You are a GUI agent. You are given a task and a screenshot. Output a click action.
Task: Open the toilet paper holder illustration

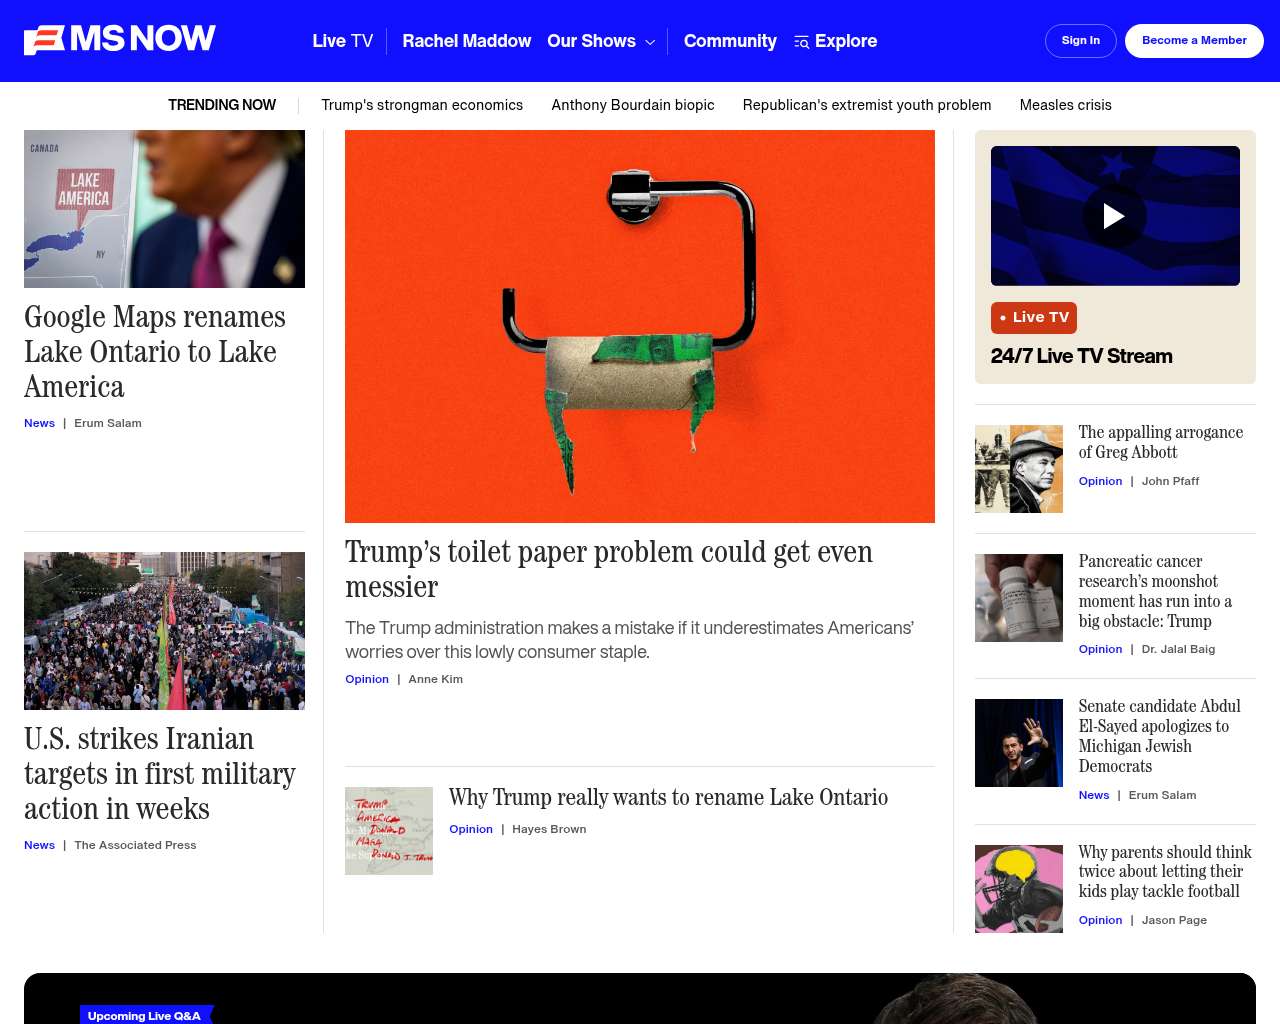tap(640, 326)
